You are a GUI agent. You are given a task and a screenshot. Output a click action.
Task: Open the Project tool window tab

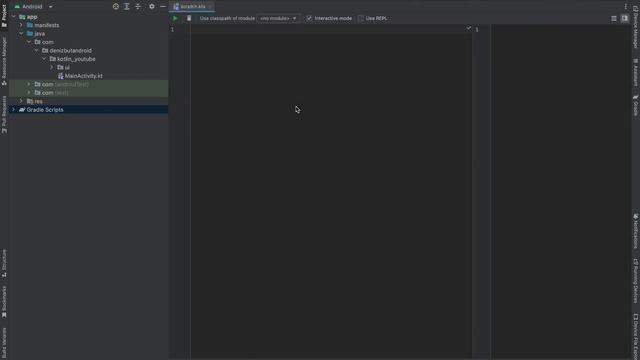(x=4, y=16)
